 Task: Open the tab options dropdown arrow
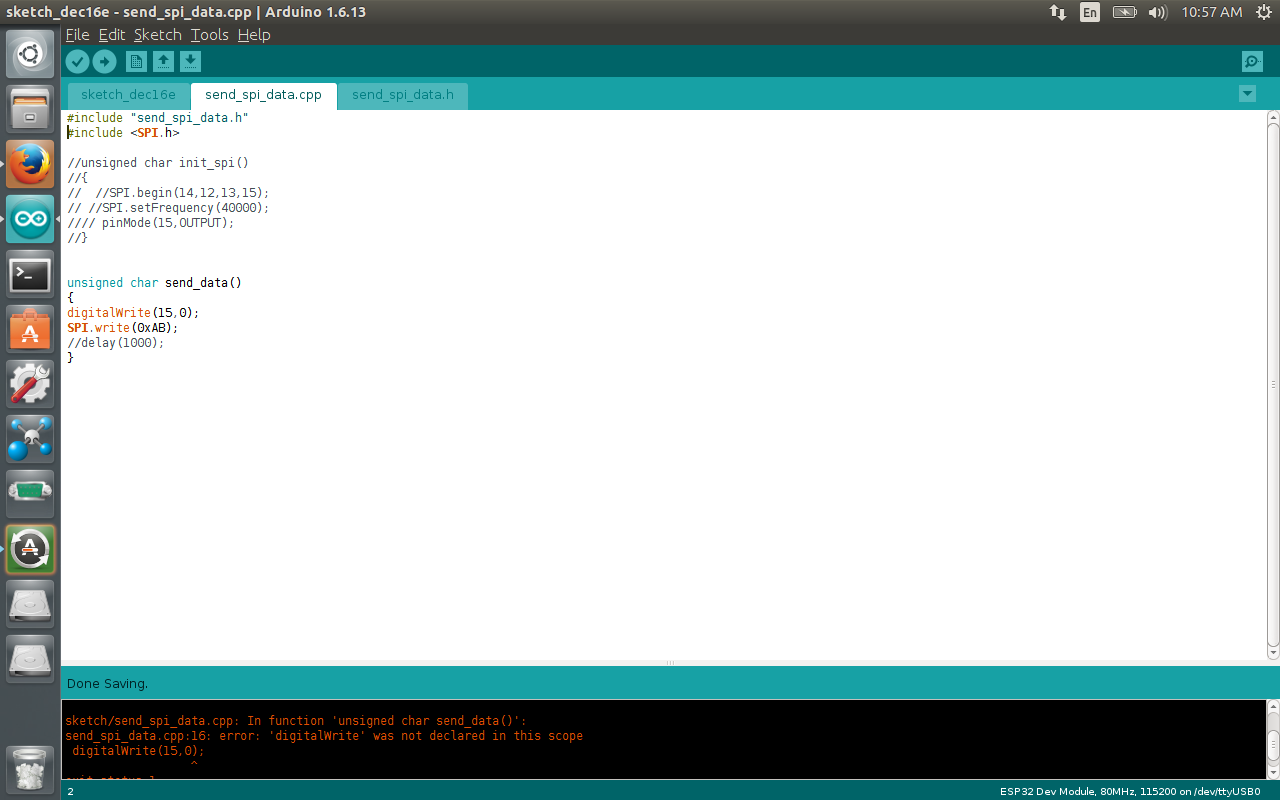[x=1247, y=94]
